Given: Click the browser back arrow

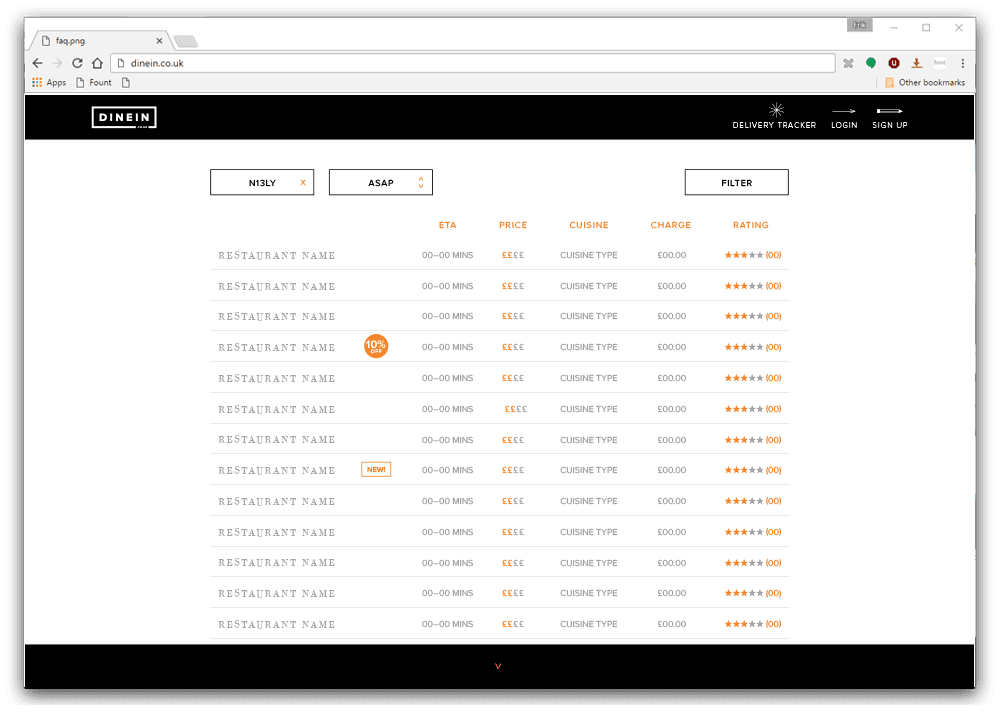Looking at the screenshot, I should tap(38, 63).
